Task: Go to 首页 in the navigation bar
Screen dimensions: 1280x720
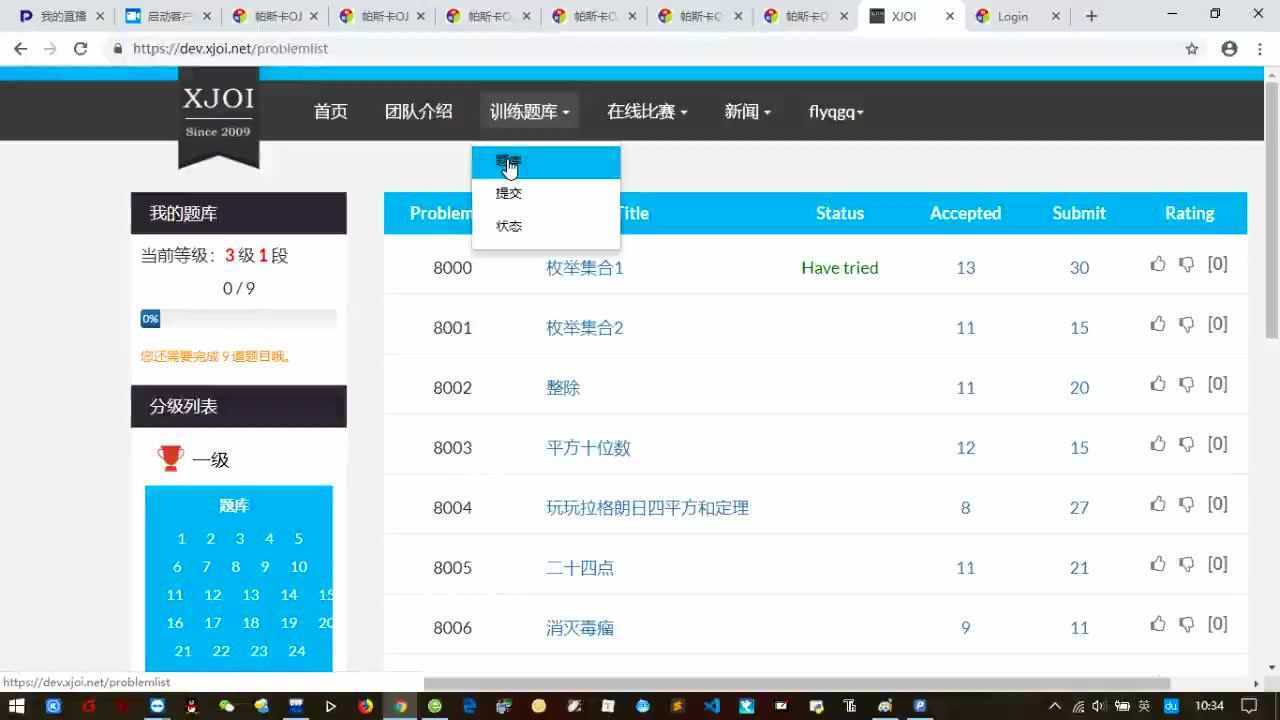Action: pos(330,112)
